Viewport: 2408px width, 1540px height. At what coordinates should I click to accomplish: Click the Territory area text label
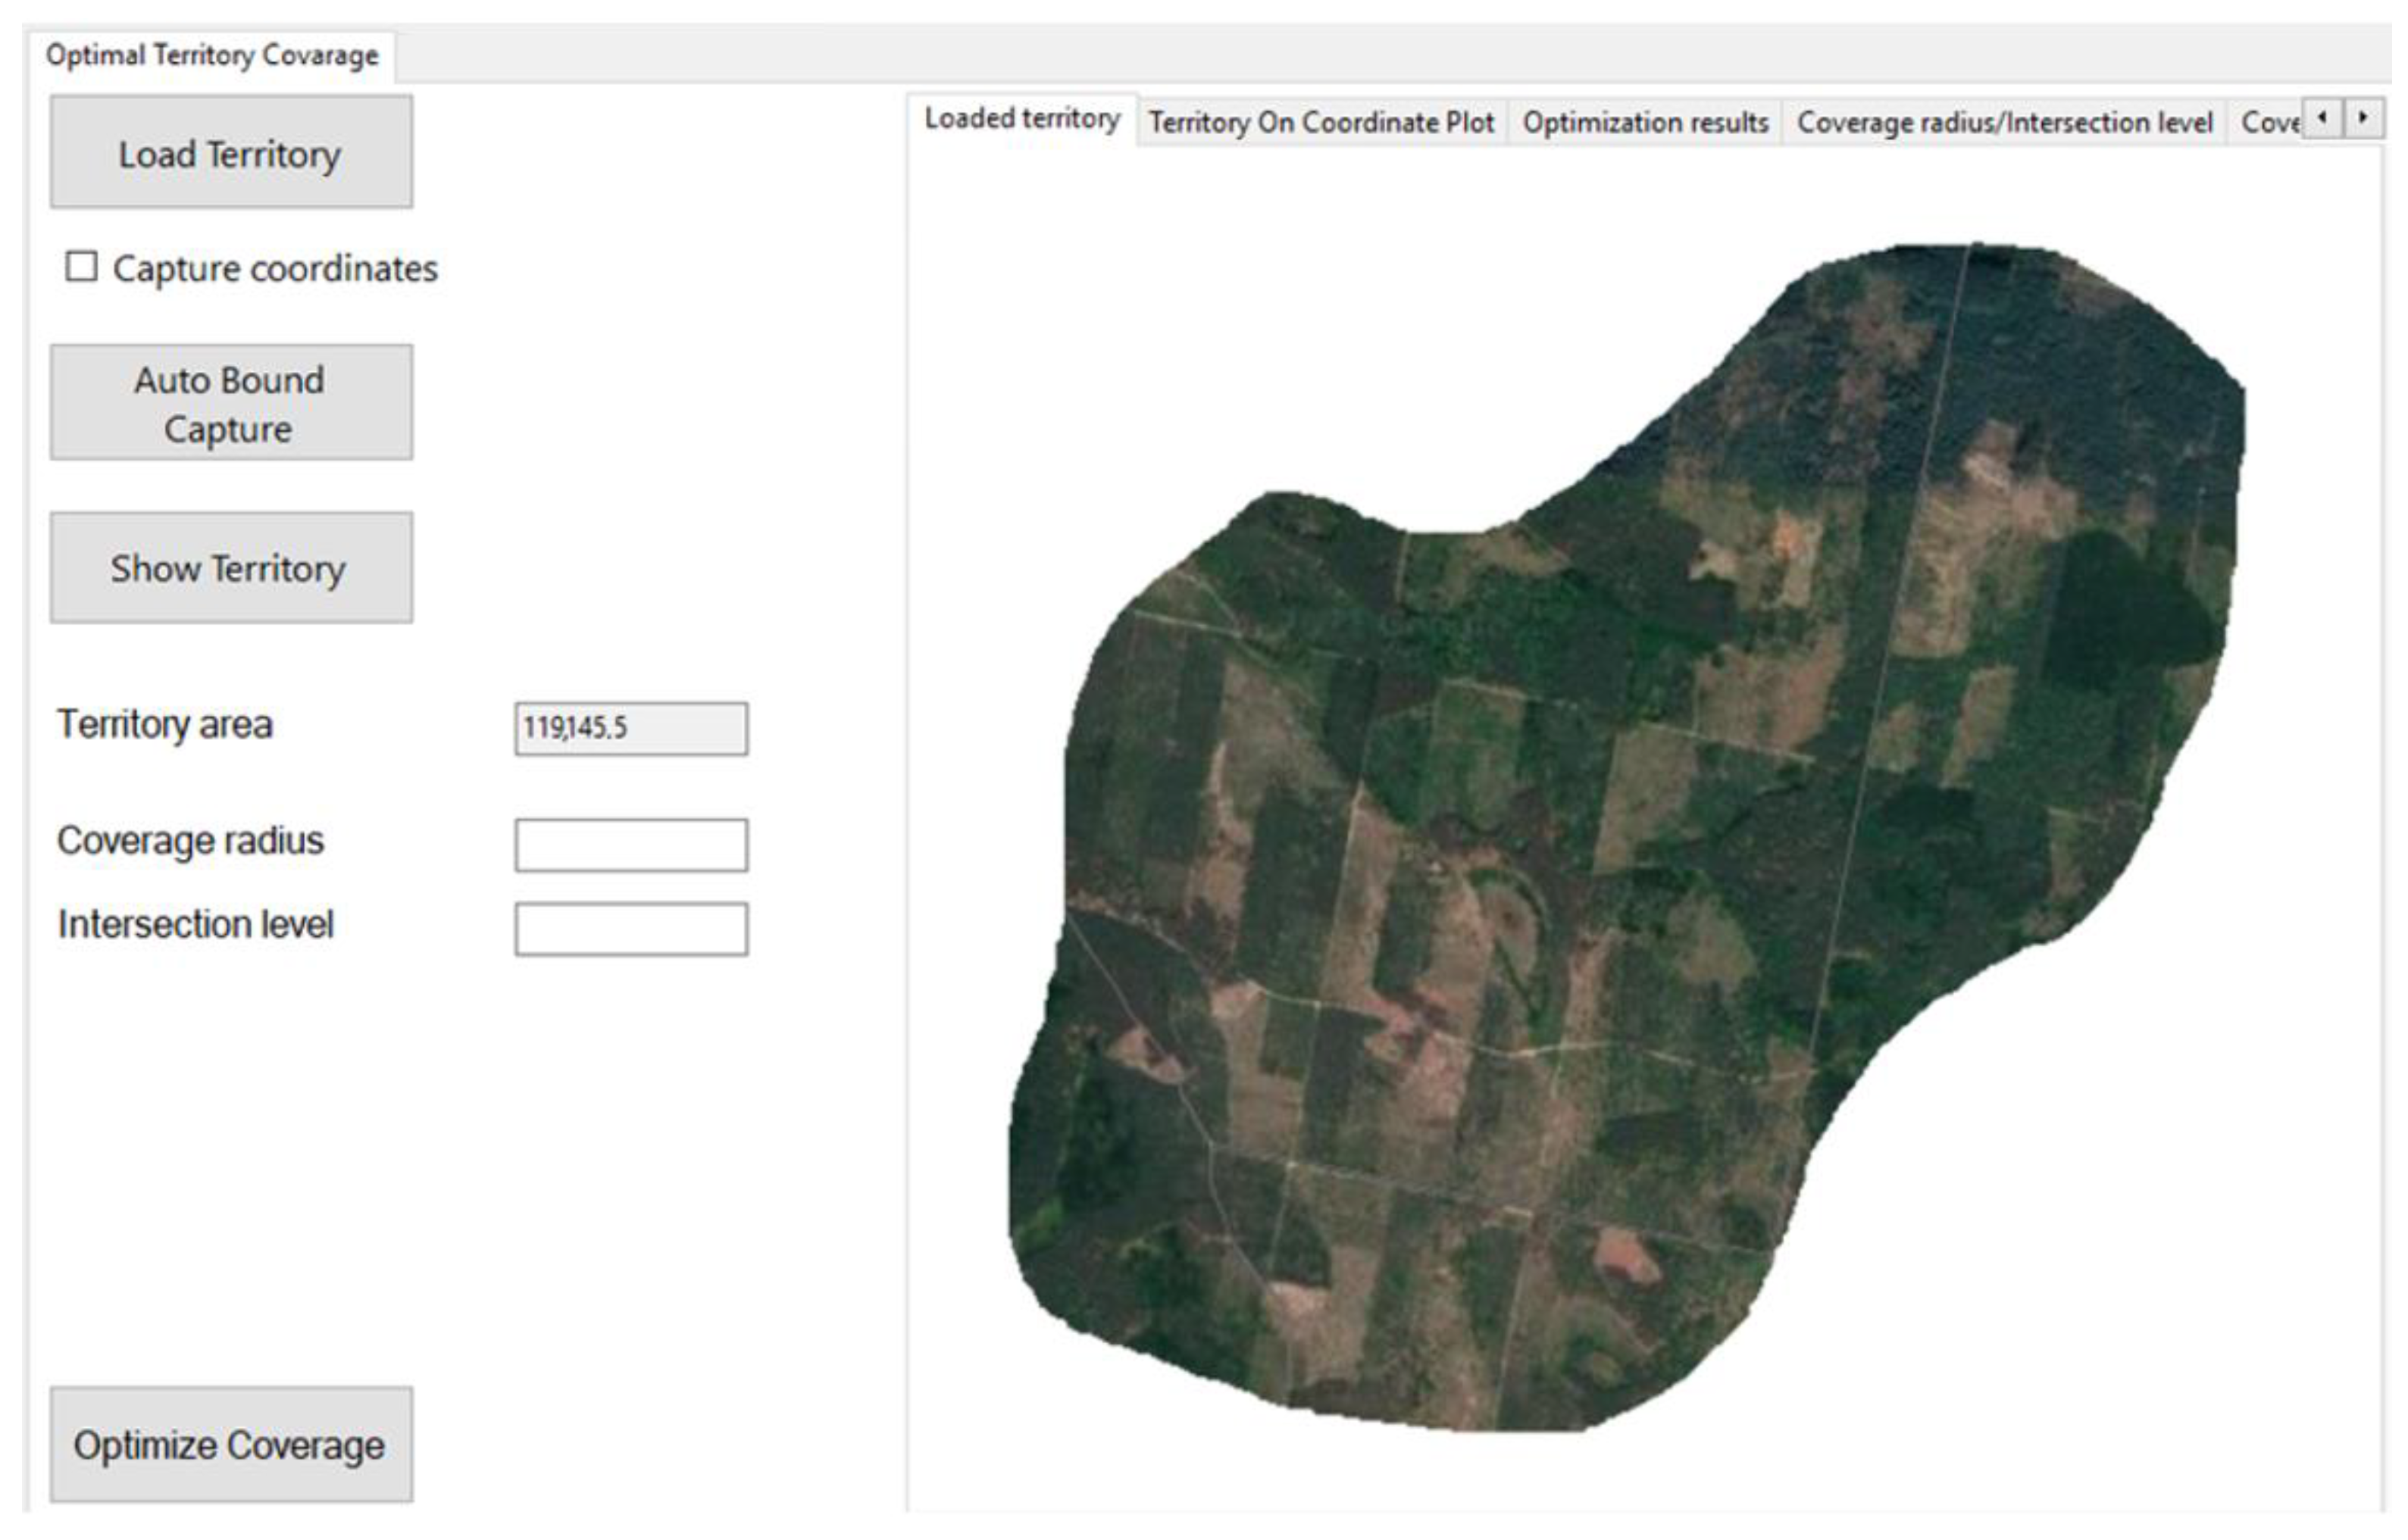click(x=165, y=724)
